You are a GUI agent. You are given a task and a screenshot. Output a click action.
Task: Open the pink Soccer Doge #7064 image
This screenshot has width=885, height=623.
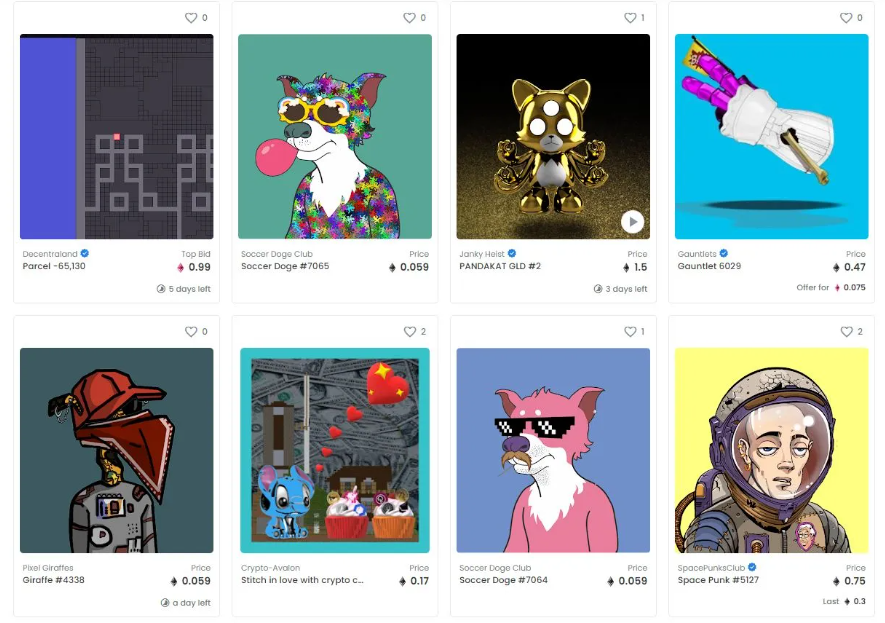pos(553,450)
